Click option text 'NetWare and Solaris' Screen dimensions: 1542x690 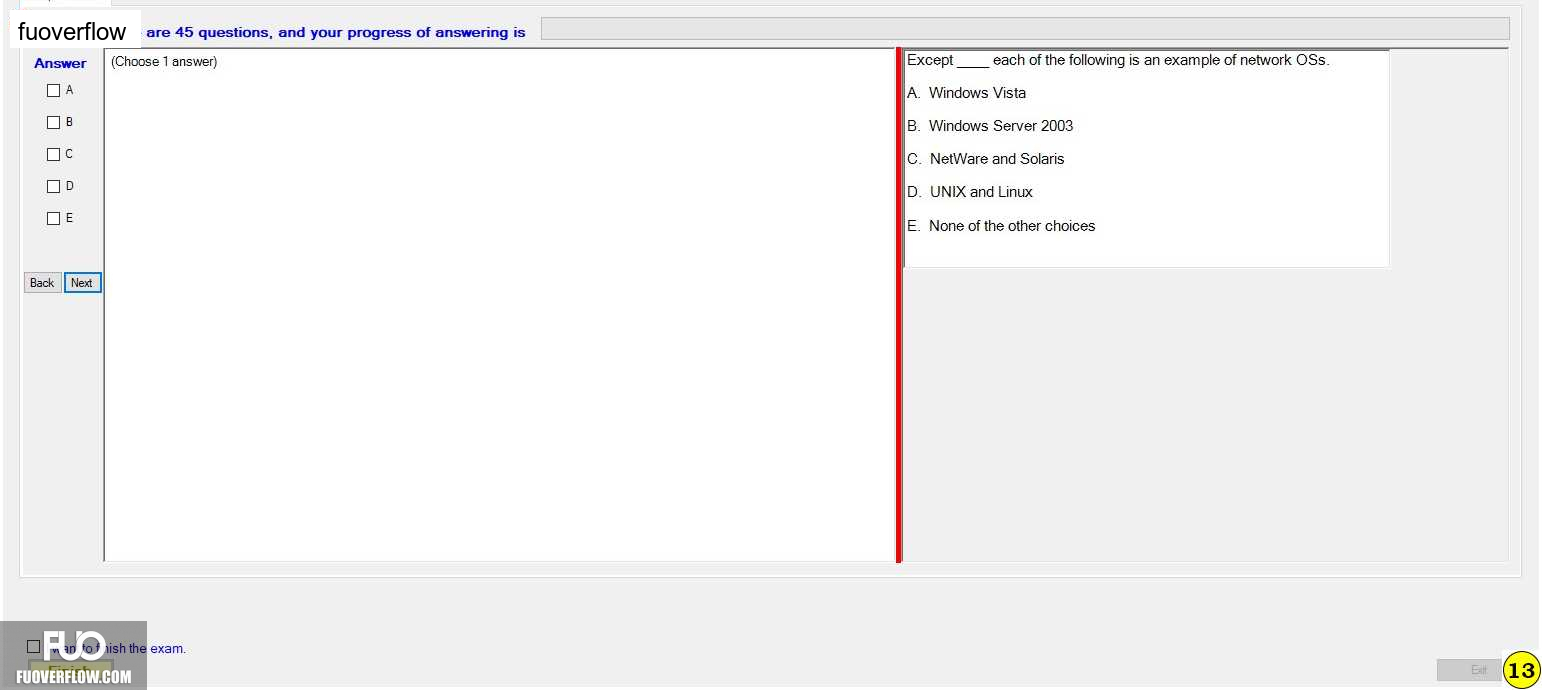[x=997, y=159]
